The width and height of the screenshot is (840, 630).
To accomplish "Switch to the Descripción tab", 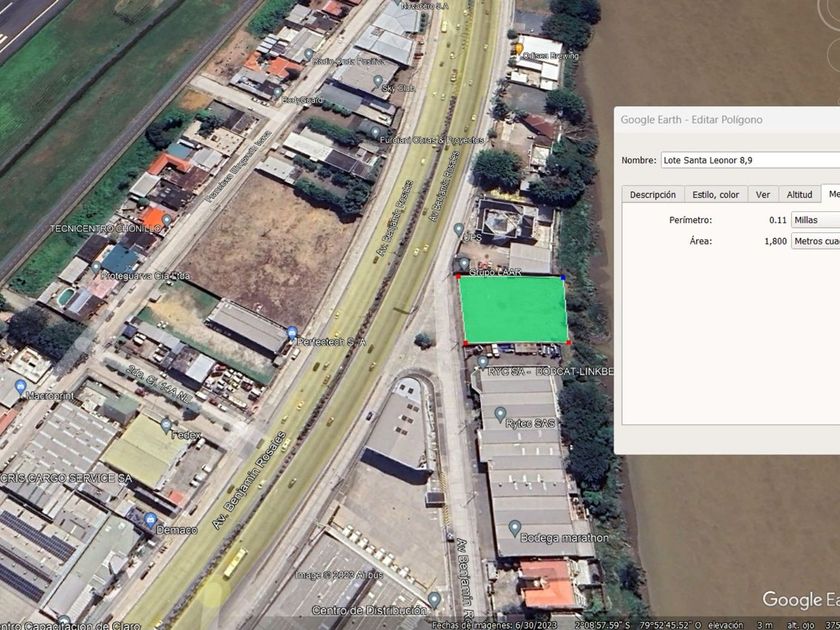I will coord(652,194).
